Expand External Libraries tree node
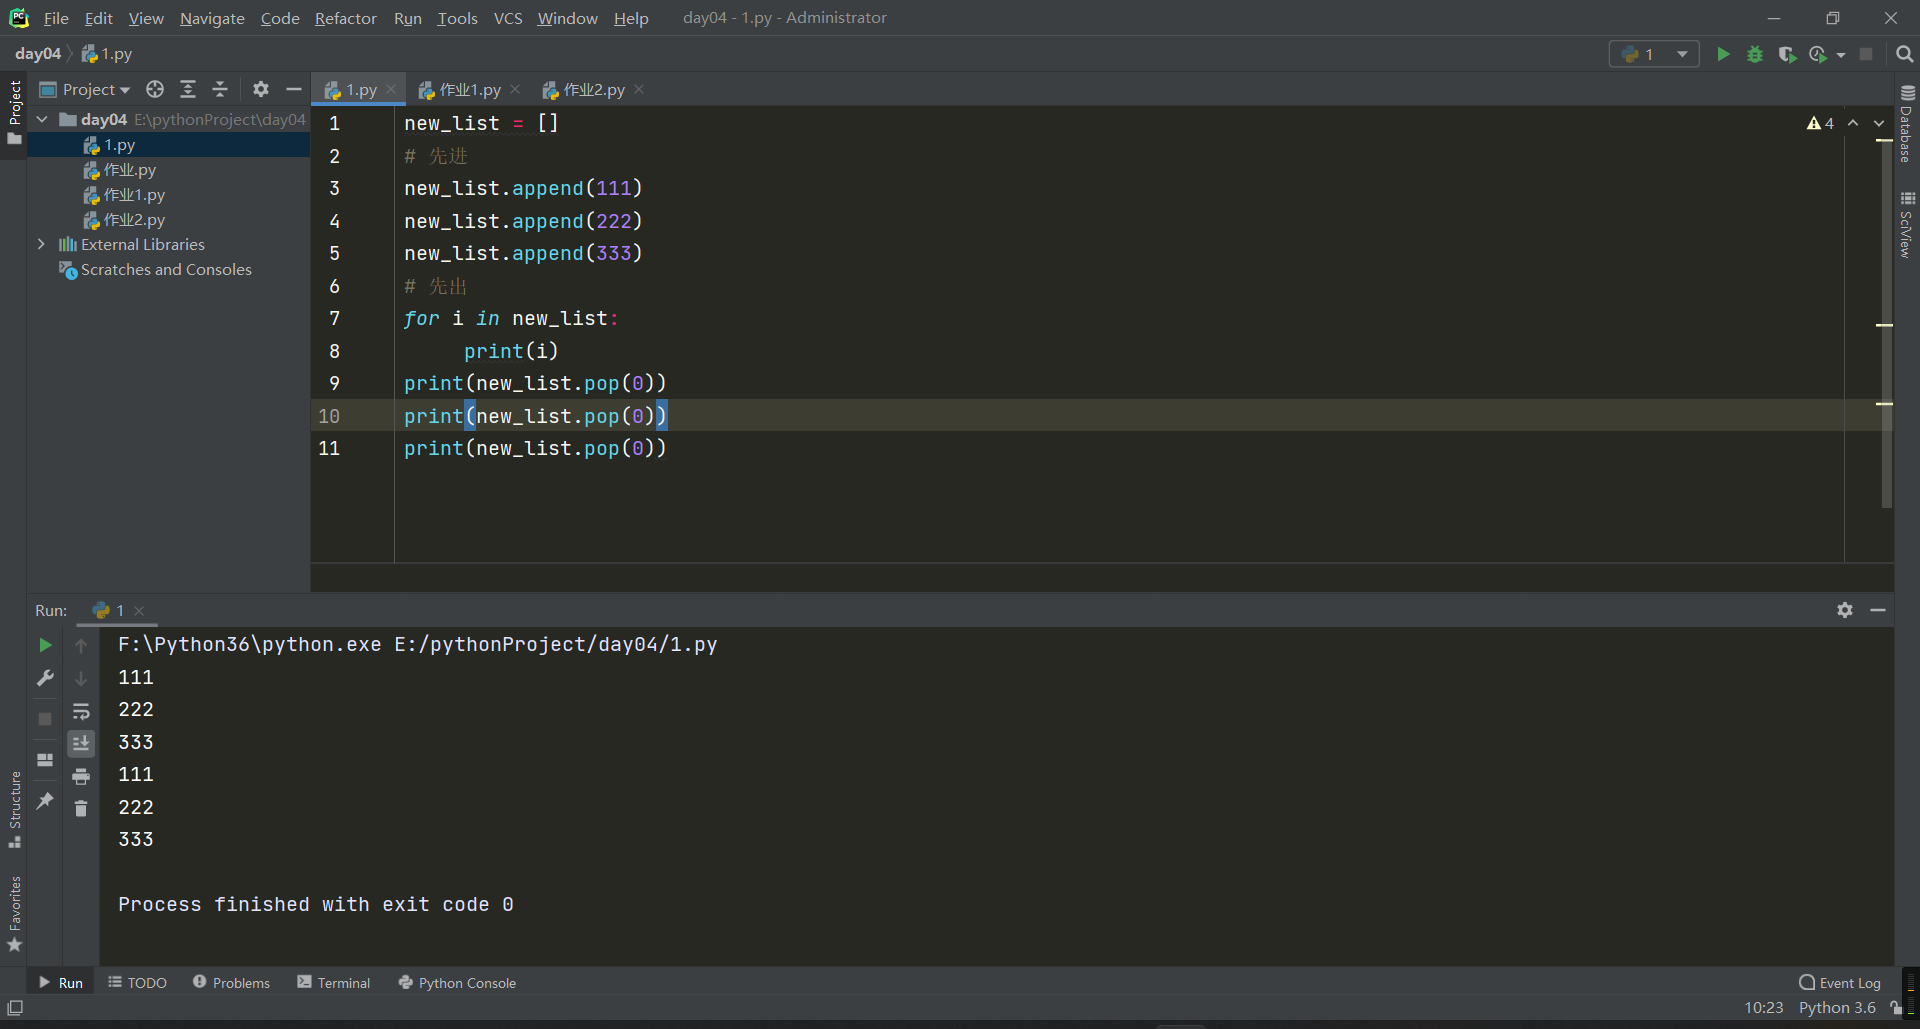Image resolution: width=1920 pixels, height=1029 pixels. coord(41,244)
